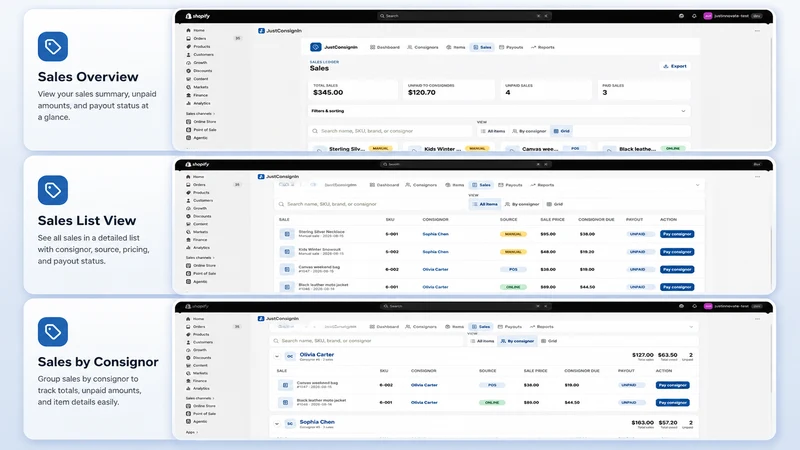The image size is (800, 450).
Task: Click the Kids Winter Snowsuit row icon in list view
Action: coord(287,252)
